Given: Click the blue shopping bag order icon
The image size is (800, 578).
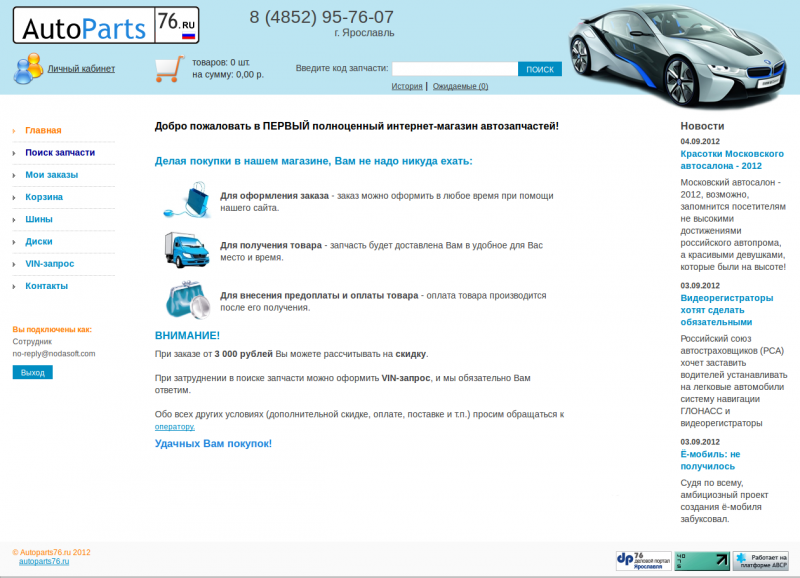Looking at the screenshot, I should [x=186, y=201].
